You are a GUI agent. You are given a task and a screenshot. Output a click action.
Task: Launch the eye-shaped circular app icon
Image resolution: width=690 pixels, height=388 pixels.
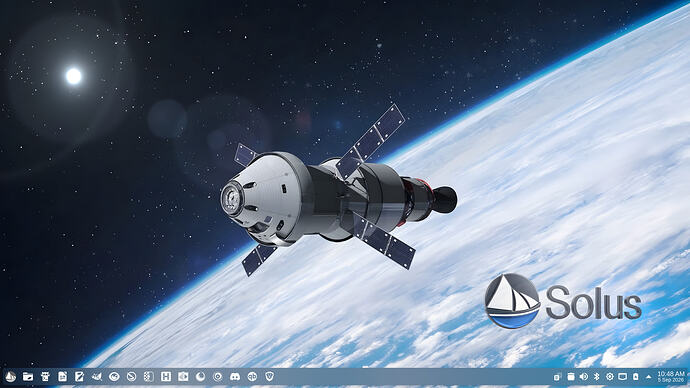click(114, 377)
